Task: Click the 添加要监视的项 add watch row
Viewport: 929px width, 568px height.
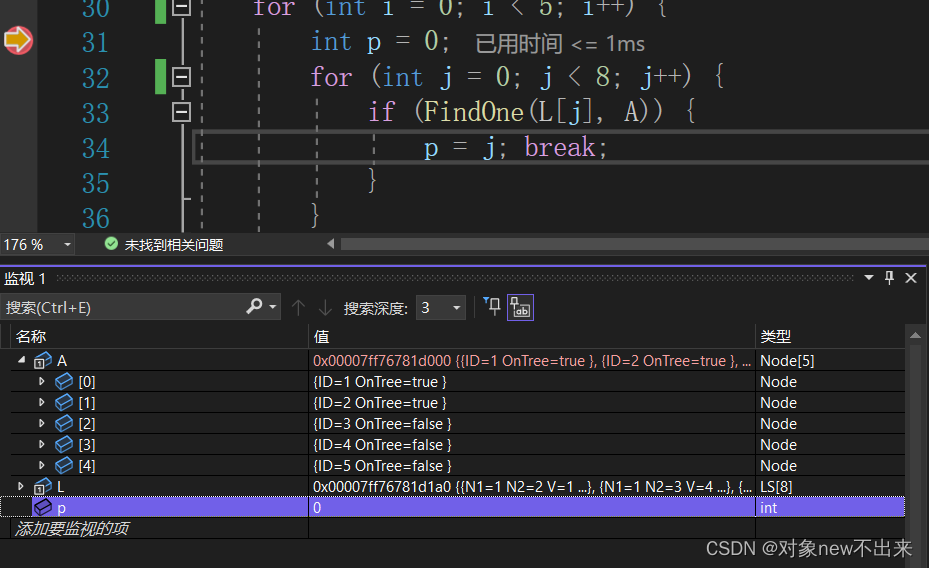Action: [72, 528]
